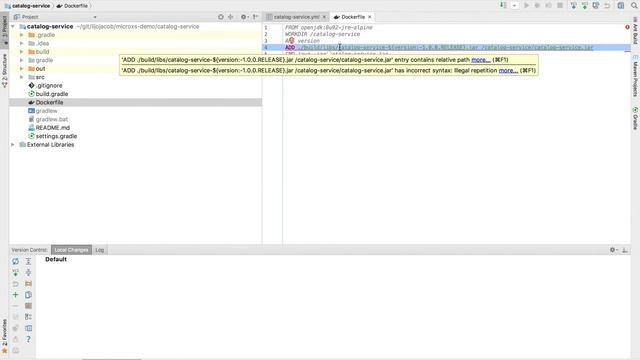Expand the .gradle folder
Image resolution: width=640 pixels, height=360 pixels.
[22, 35]
